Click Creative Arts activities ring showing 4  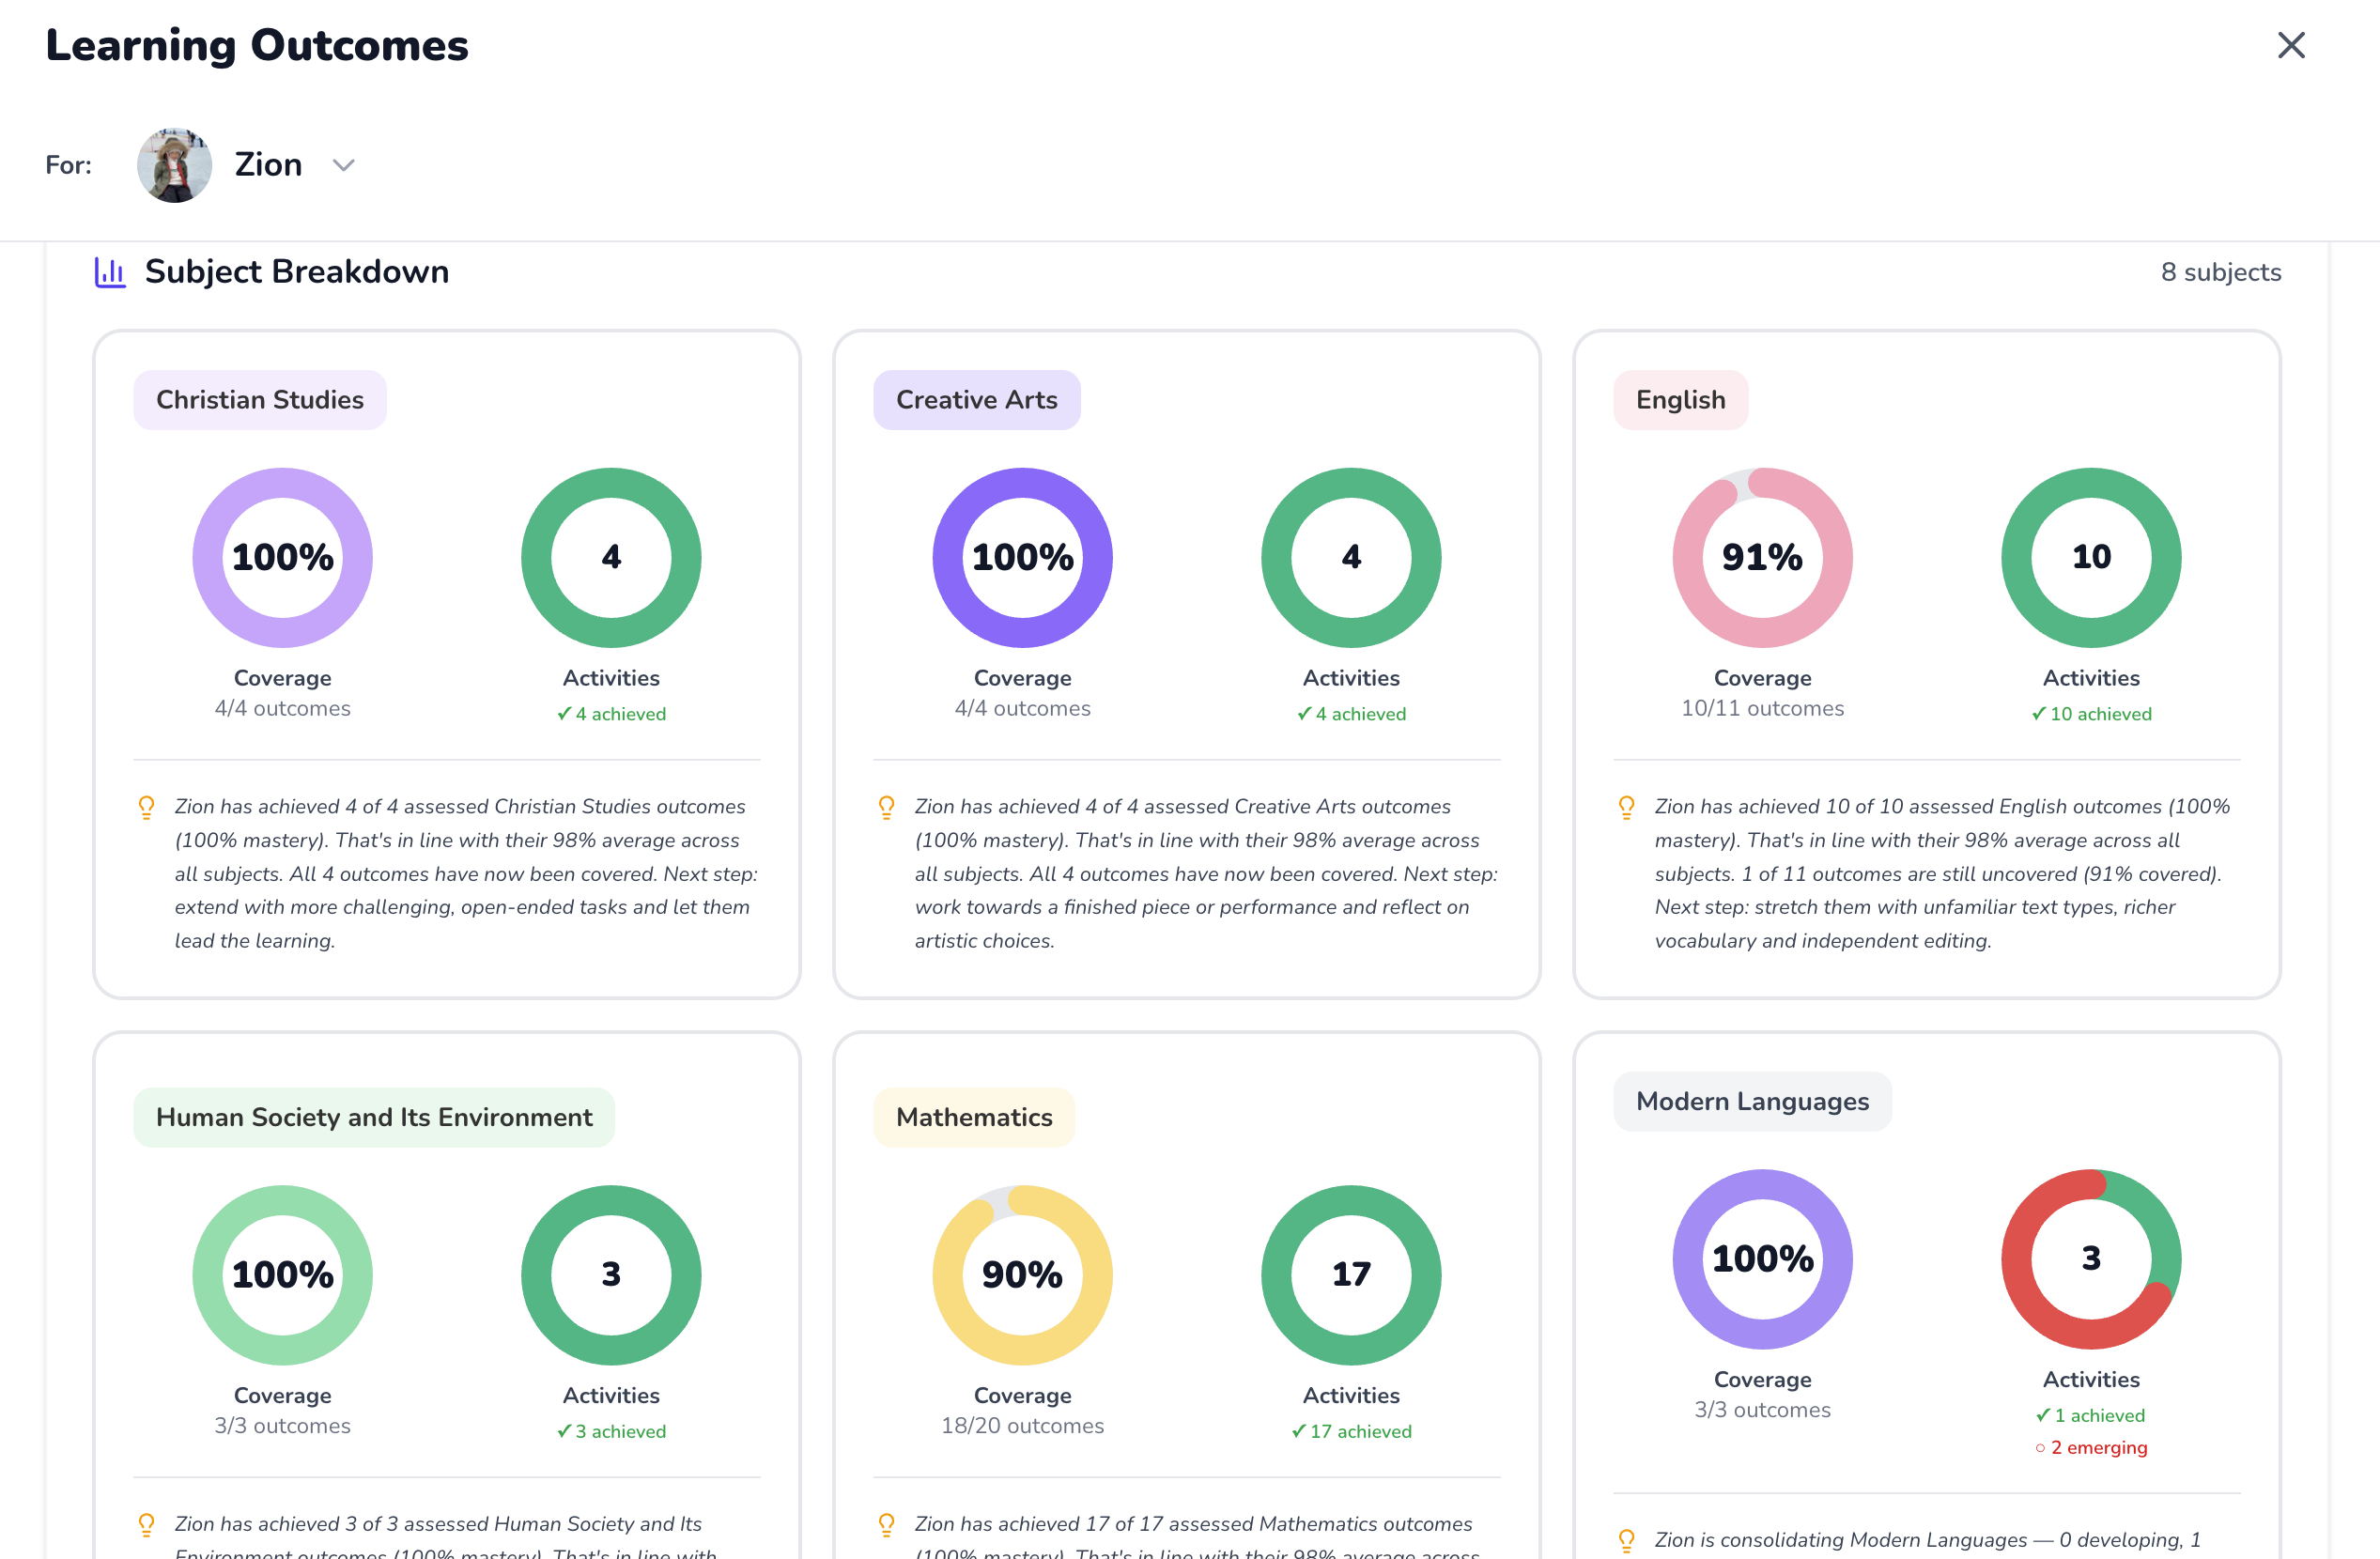[x=1351, y=557]
